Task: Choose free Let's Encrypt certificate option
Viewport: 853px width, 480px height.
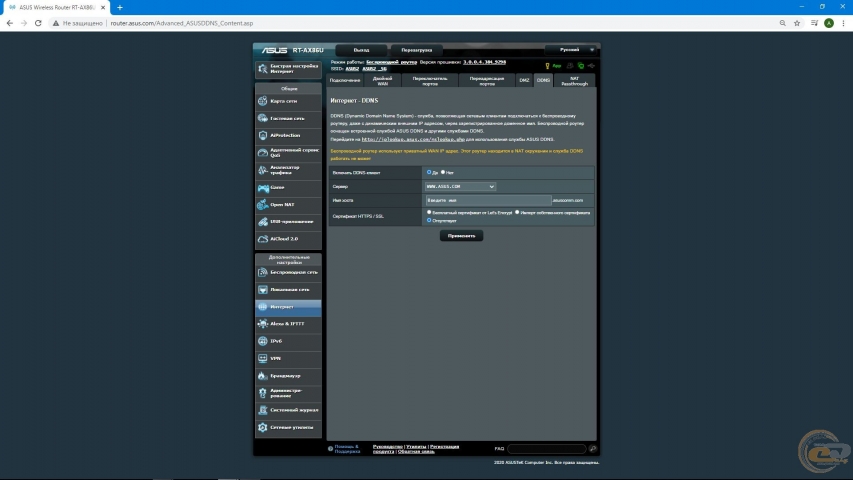Action: [x=429, y=212]
